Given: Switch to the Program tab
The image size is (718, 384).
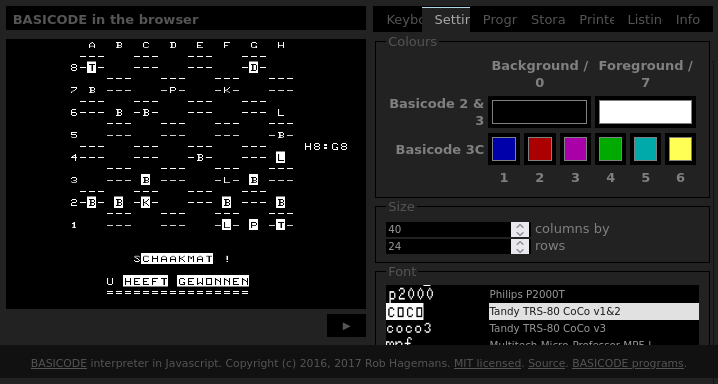Looking at the screenshot, I should coord(499,20).
